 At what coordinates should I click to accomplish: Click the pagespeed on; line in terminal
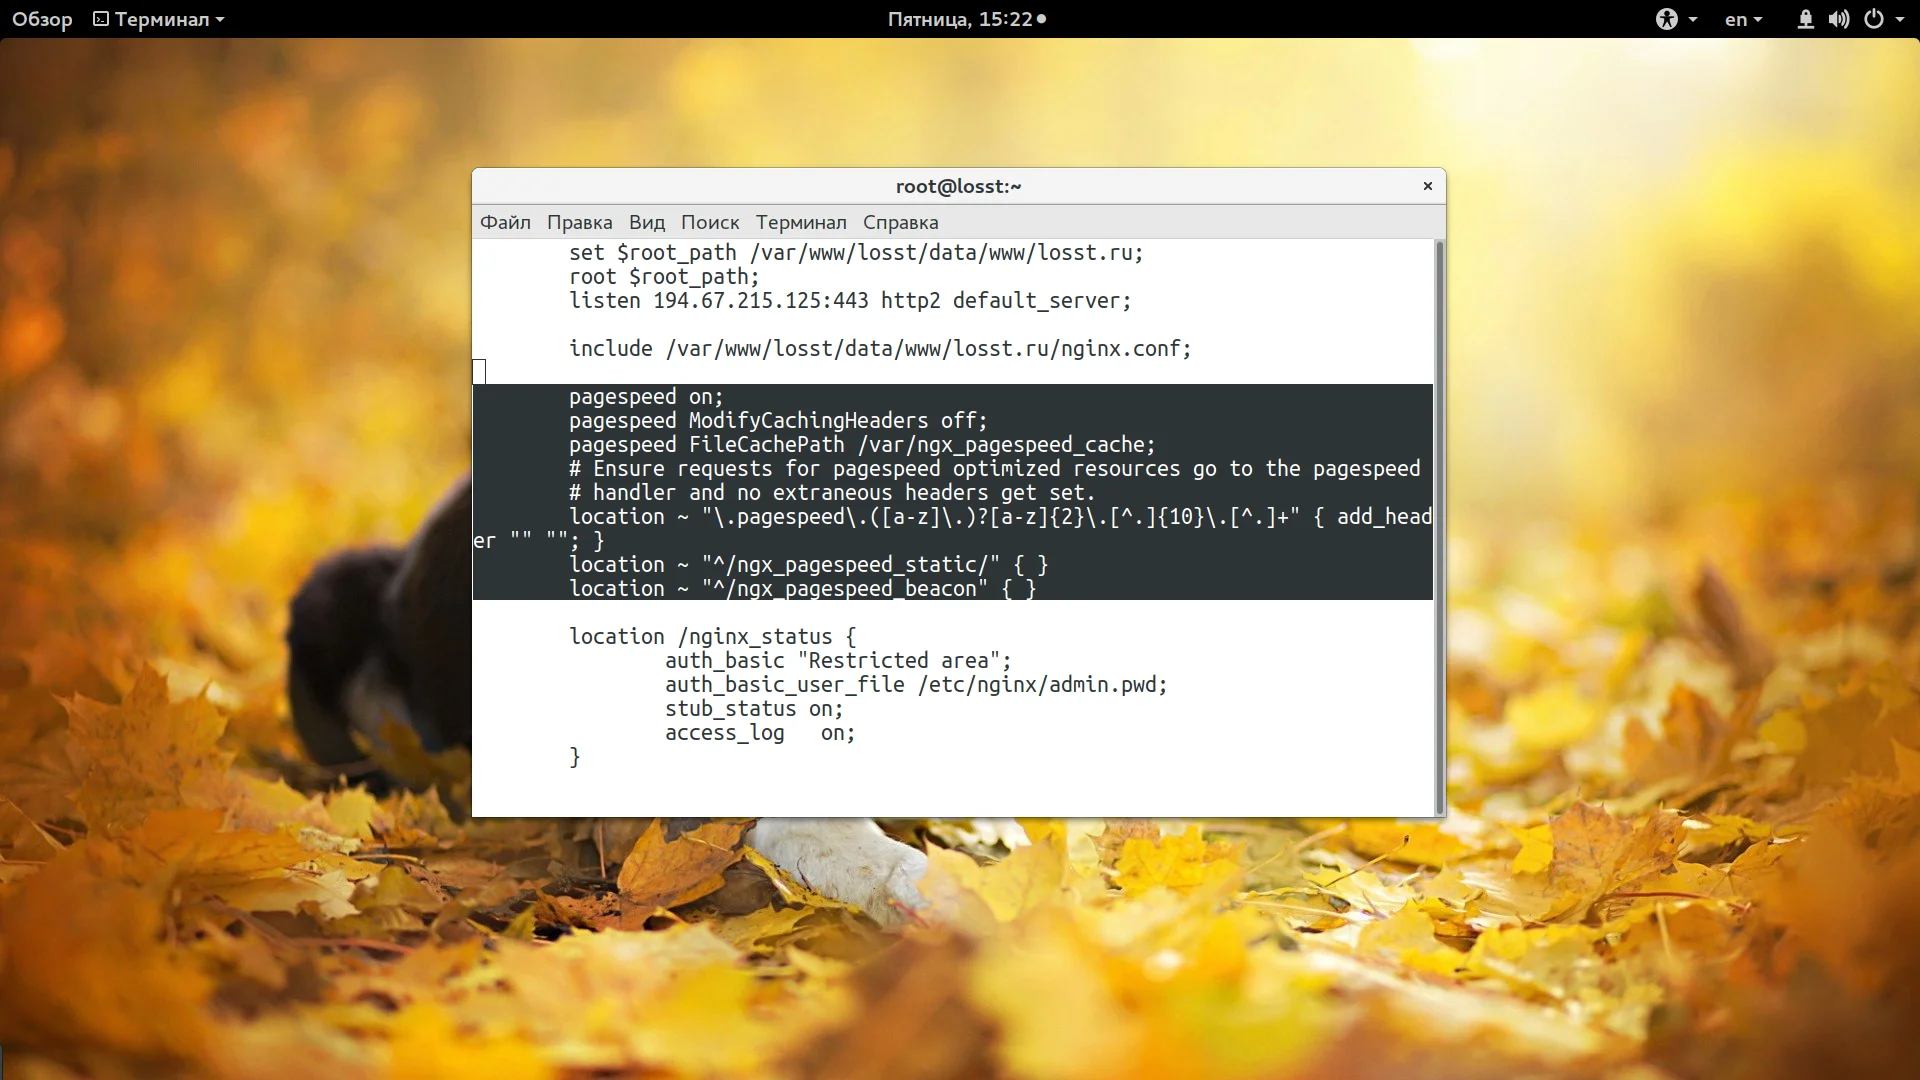pos(645,397)
